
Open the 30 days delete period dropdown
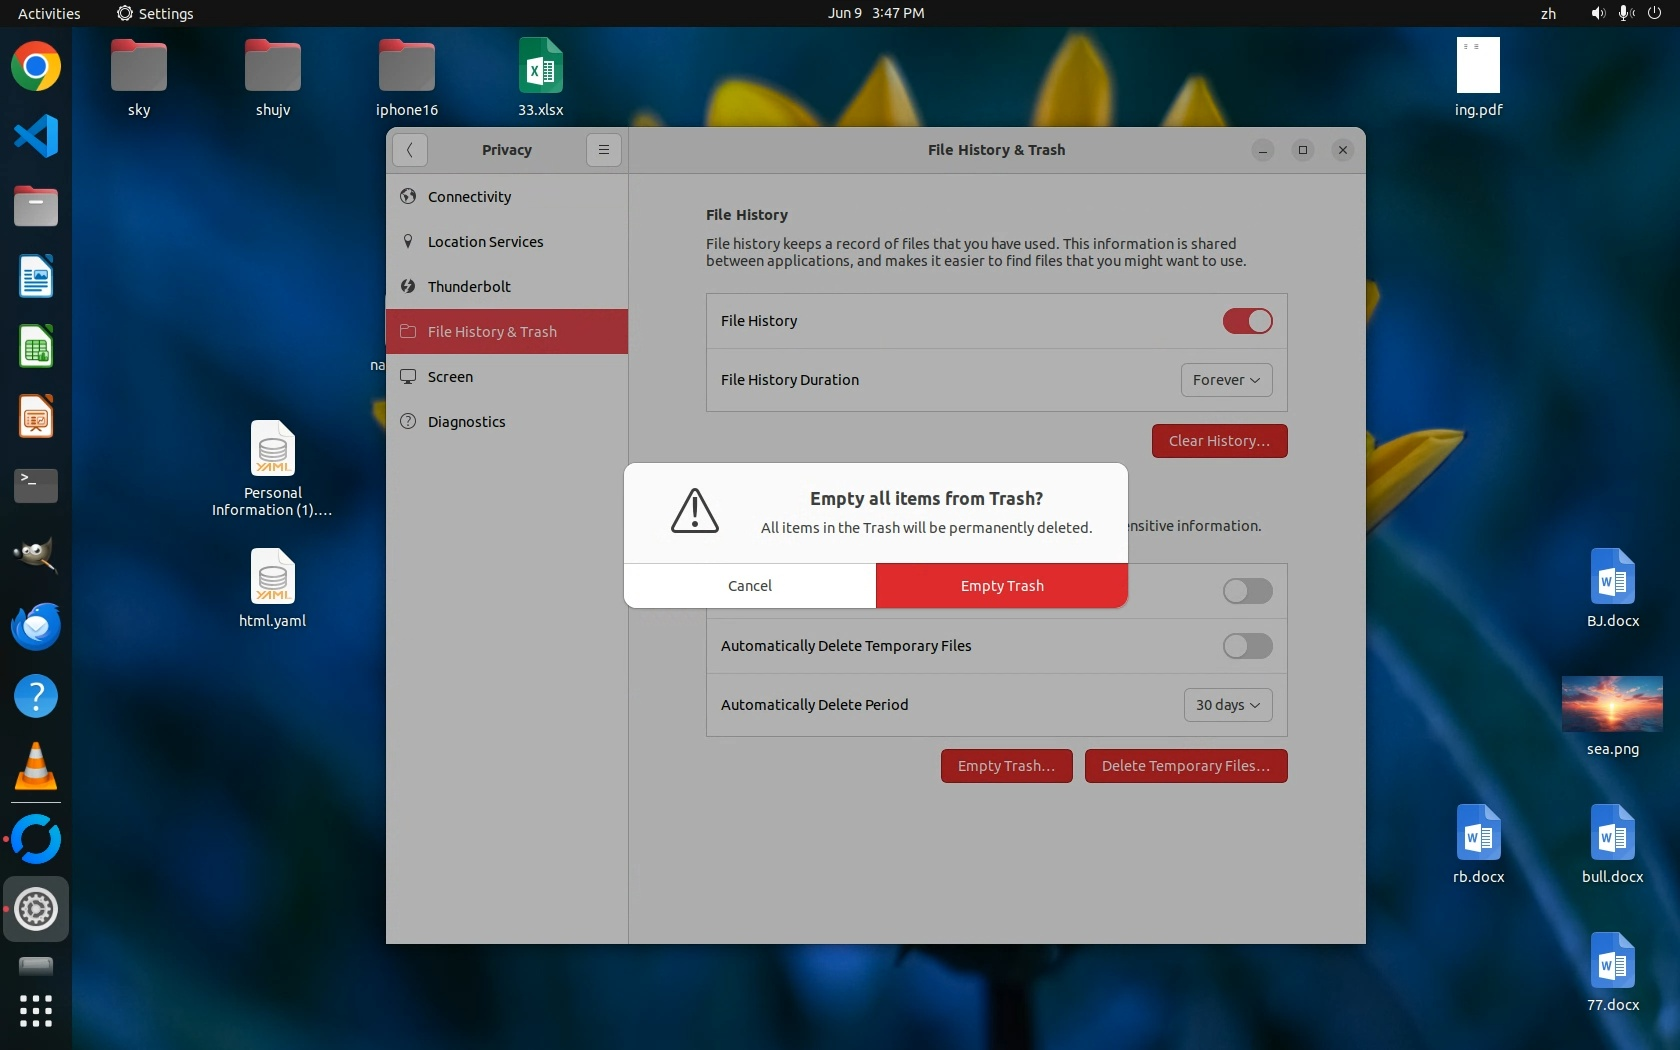[1227, 705]
